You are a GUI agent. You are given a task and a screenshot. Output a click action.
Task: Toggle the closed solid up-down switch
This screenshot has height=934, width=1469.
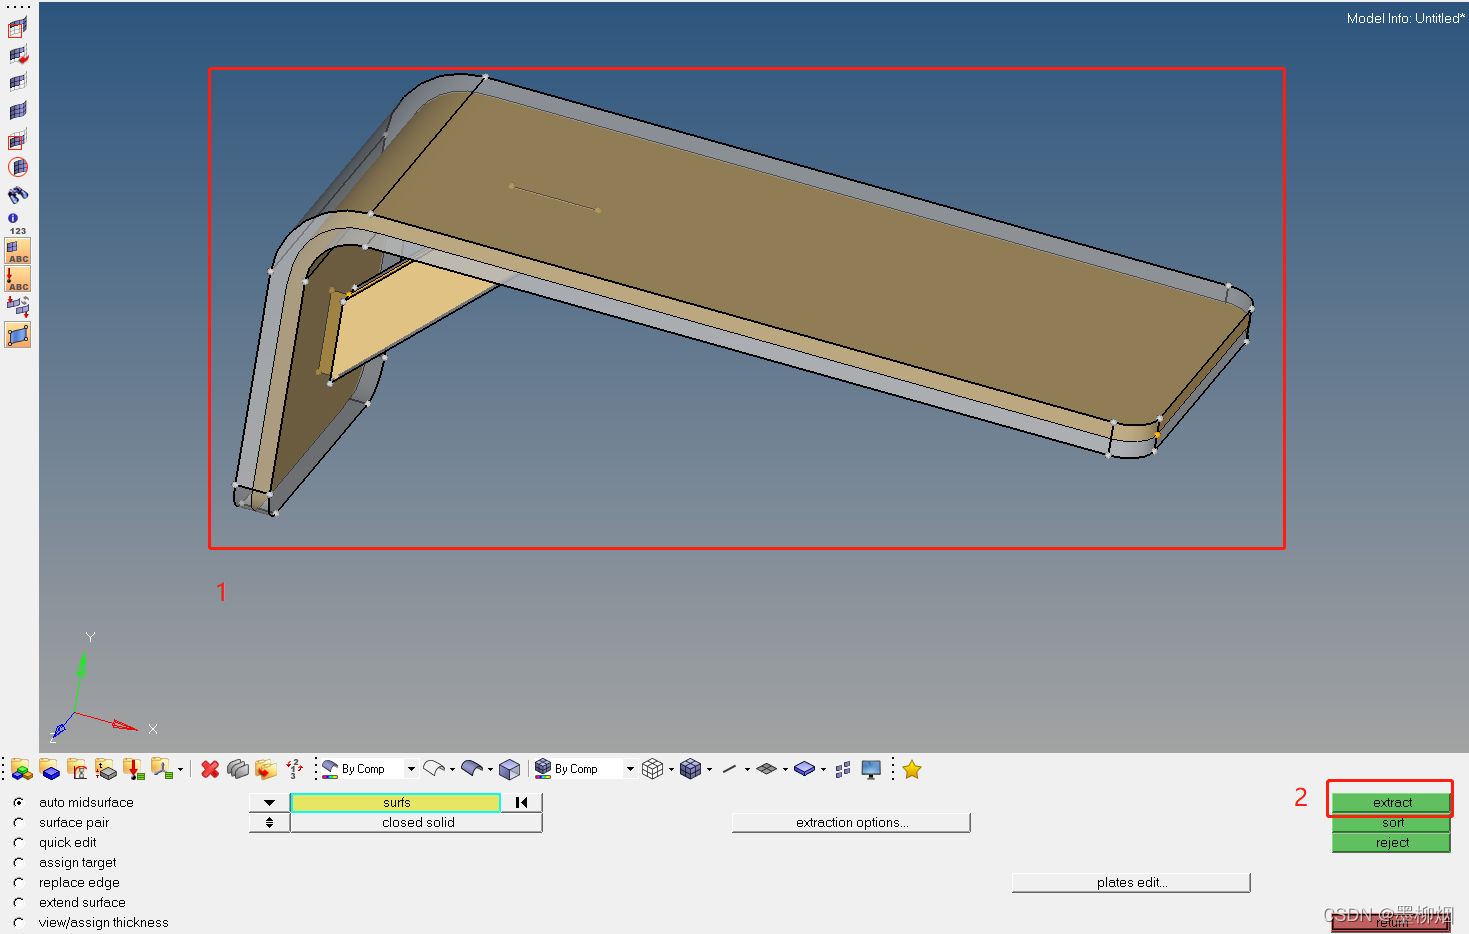click(269, 823)
